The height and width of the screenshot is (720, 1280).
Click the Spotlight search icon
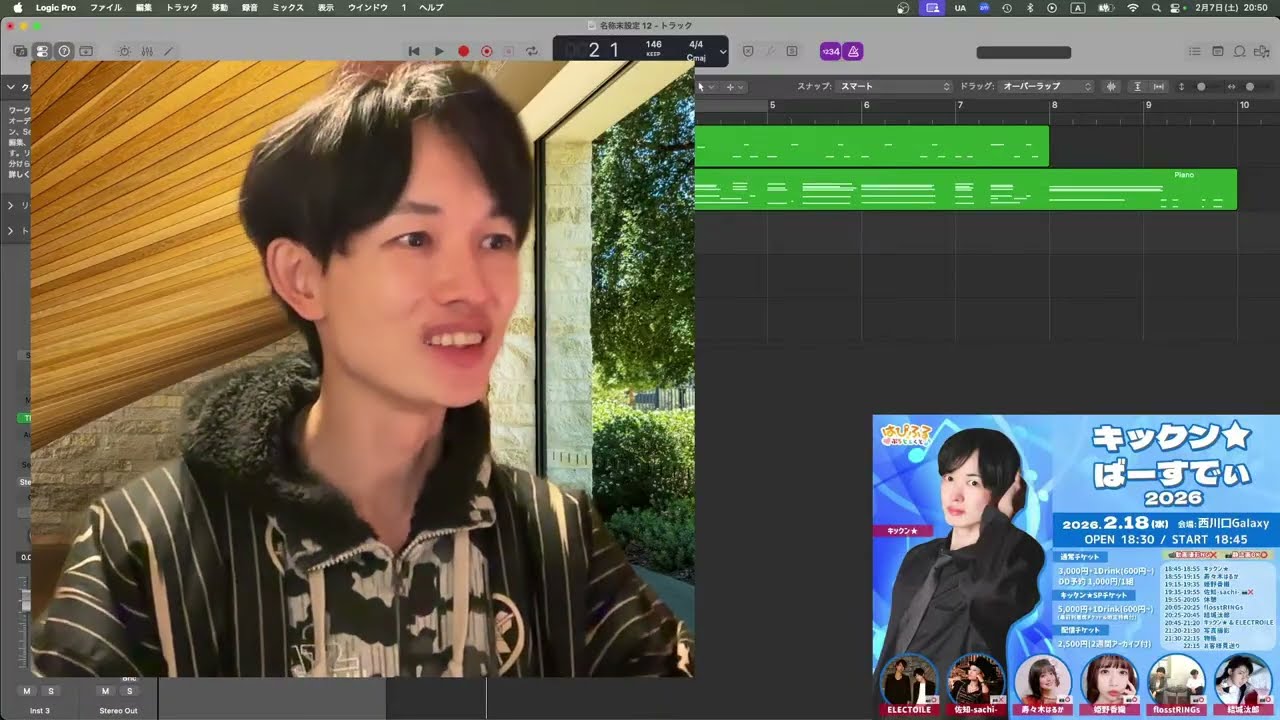point(1155,7)
